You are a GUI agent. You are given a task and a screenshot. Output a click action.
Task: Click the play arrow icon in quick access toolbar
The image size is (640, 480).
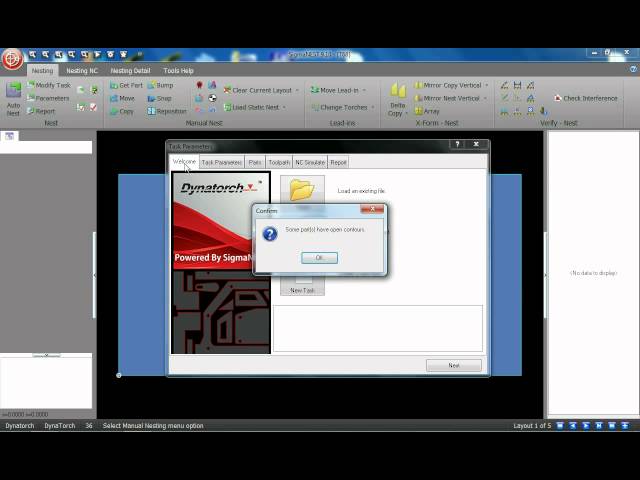coord(98,54)
